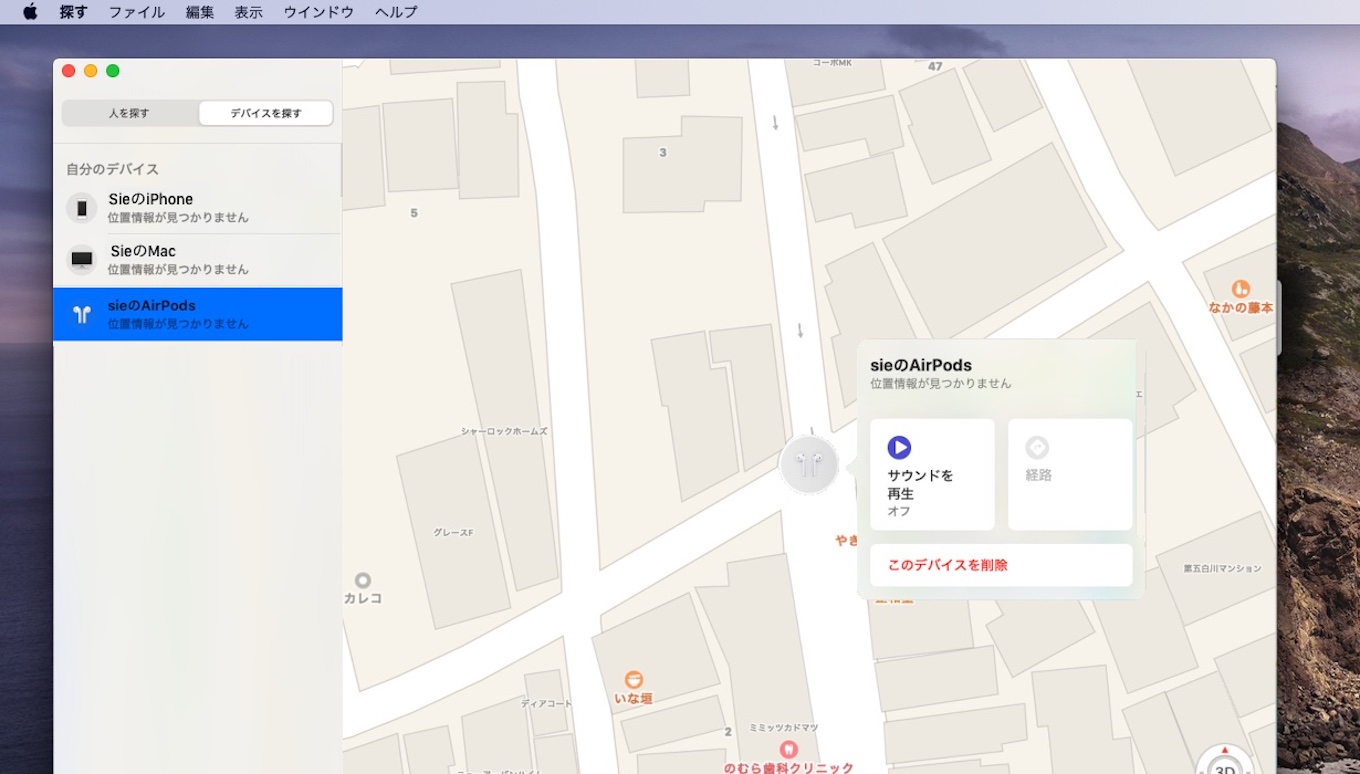Click the シャーロックホームズ map label

click(504, 431)
